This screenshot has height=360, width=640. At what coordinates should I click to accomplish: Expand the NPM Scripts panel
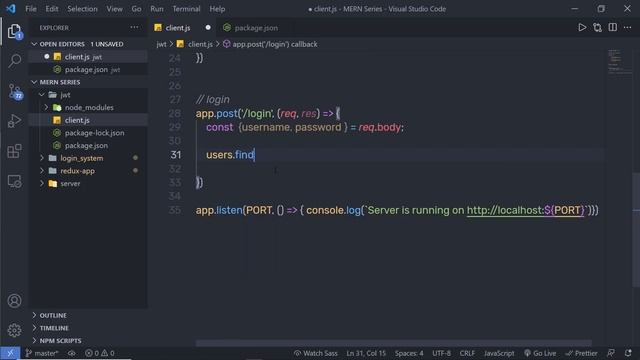click(x=34, y=341)
